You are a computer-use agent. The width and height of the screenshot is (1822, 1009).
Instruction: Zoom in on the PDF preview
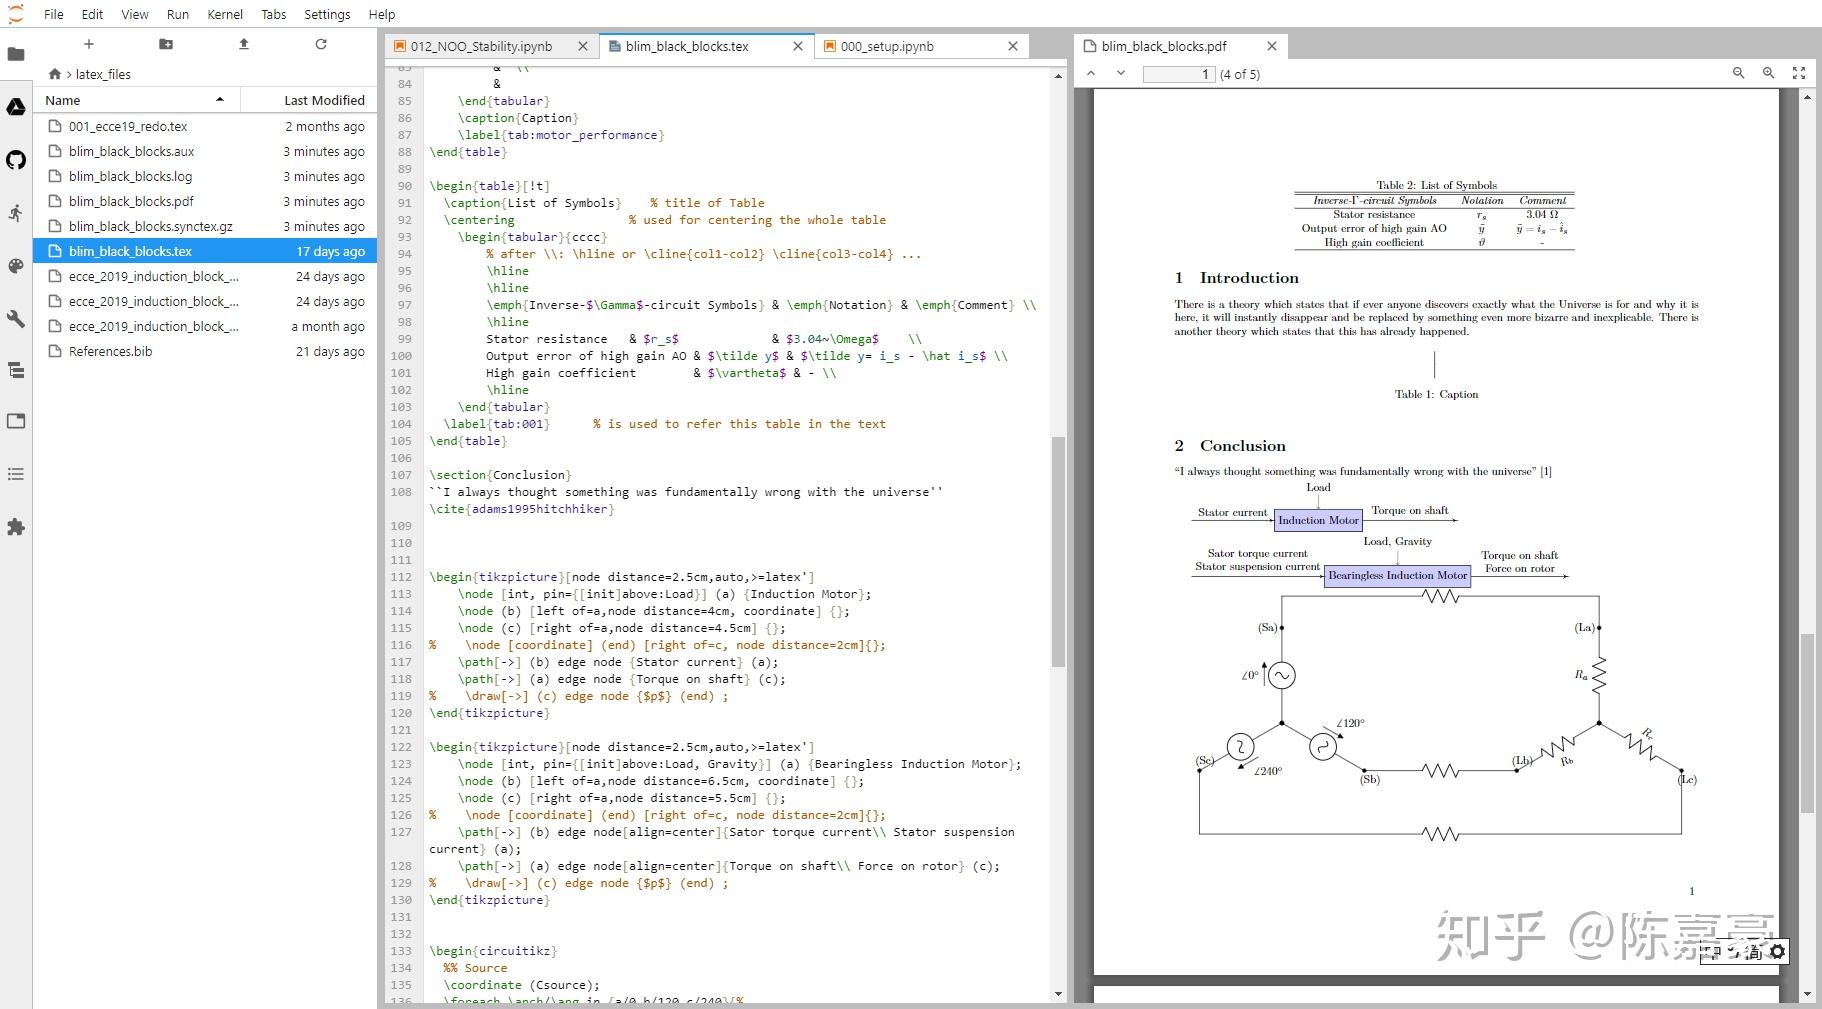[1768, 73]
